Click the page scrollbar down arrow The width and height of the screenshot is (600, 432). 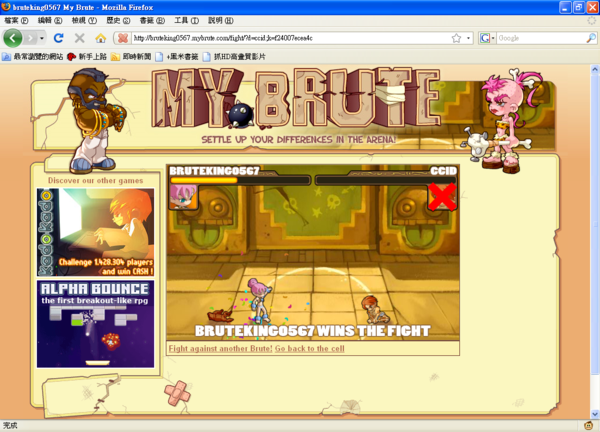(x=595, y=414)
